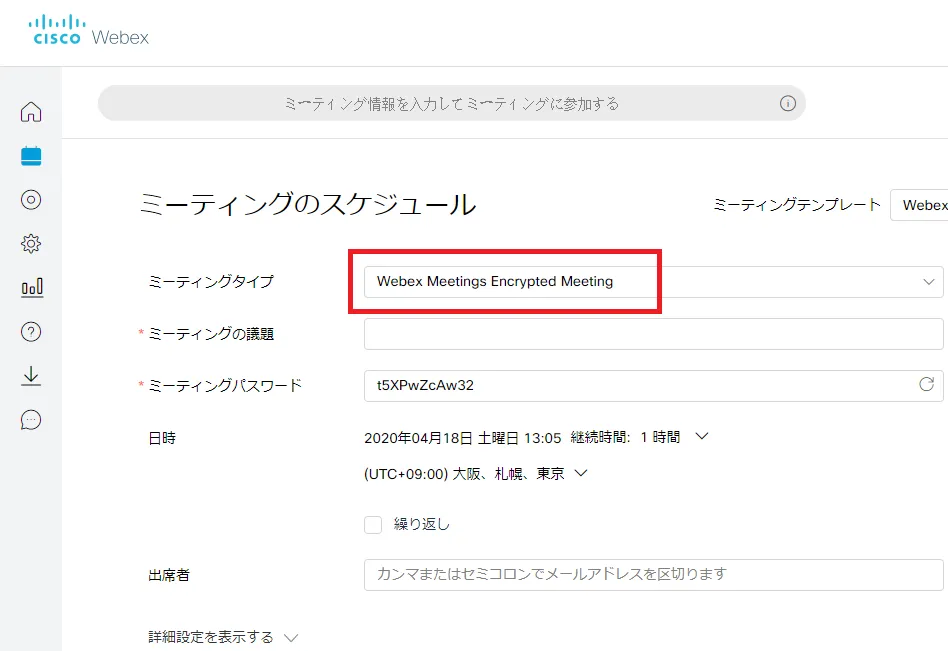Click the info icon in join bar

pyautogui.click(x=787, y=104)
